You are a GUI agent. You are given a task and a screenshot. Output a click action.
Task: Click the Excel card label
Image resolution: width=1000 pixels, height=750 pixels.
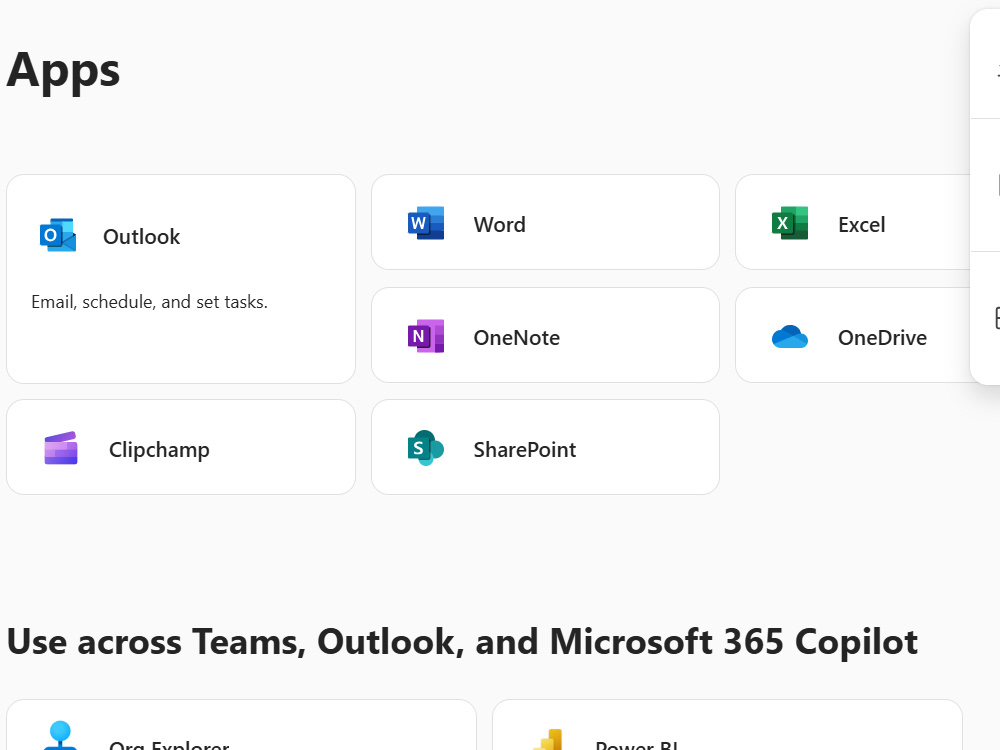tap(862, 224)
